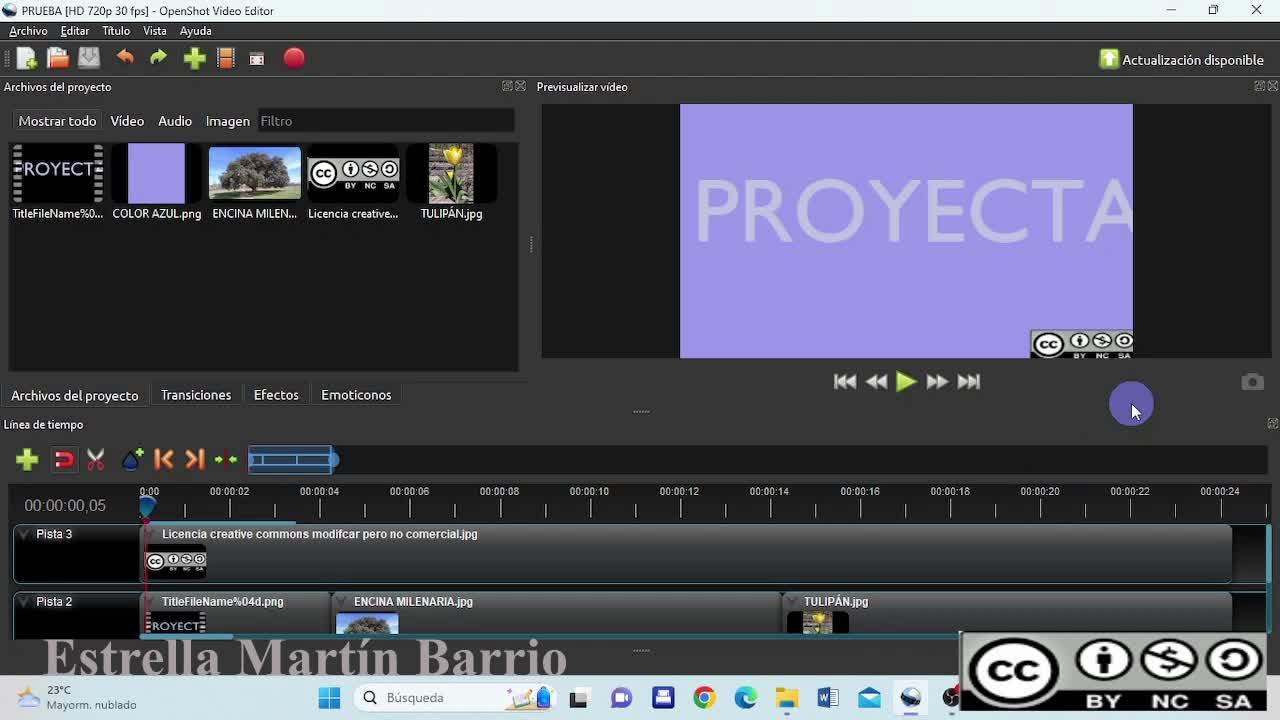Switch to the Transiciones tab
The width and height of the screenshot is (1280, 720).
(x=196, y=395)
